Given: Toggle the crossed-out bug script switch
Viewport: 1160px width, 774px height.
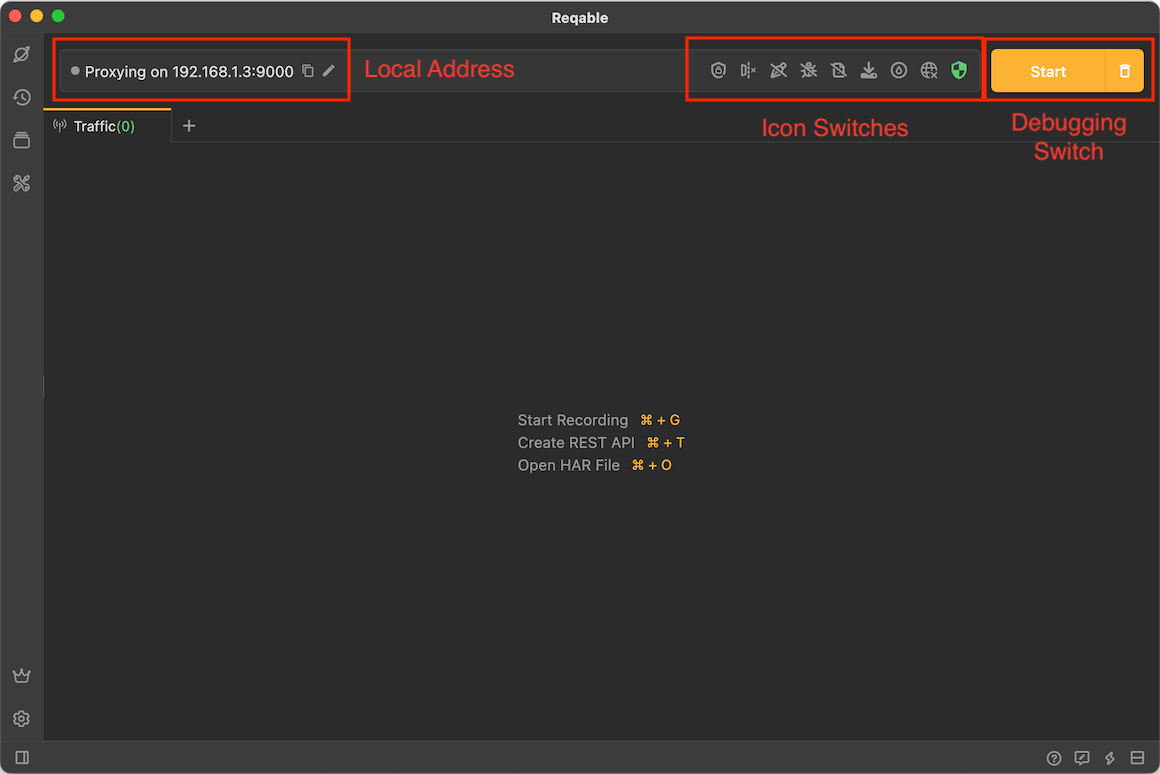Looking at the screenshot, I should click(809, 70).
